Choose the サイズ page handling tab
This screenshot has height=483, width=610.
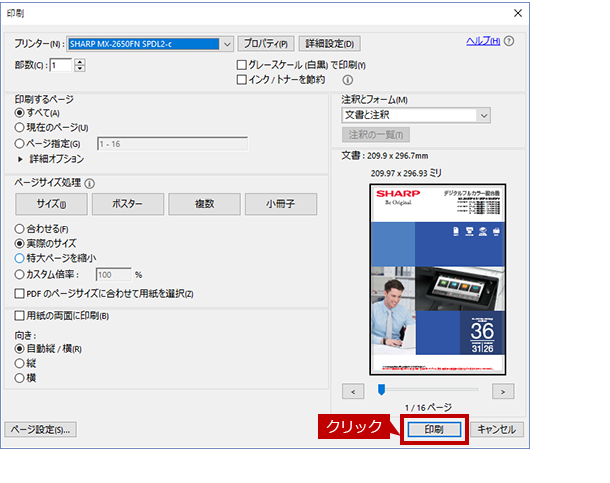pyautogui.click(x=51, y=204)
